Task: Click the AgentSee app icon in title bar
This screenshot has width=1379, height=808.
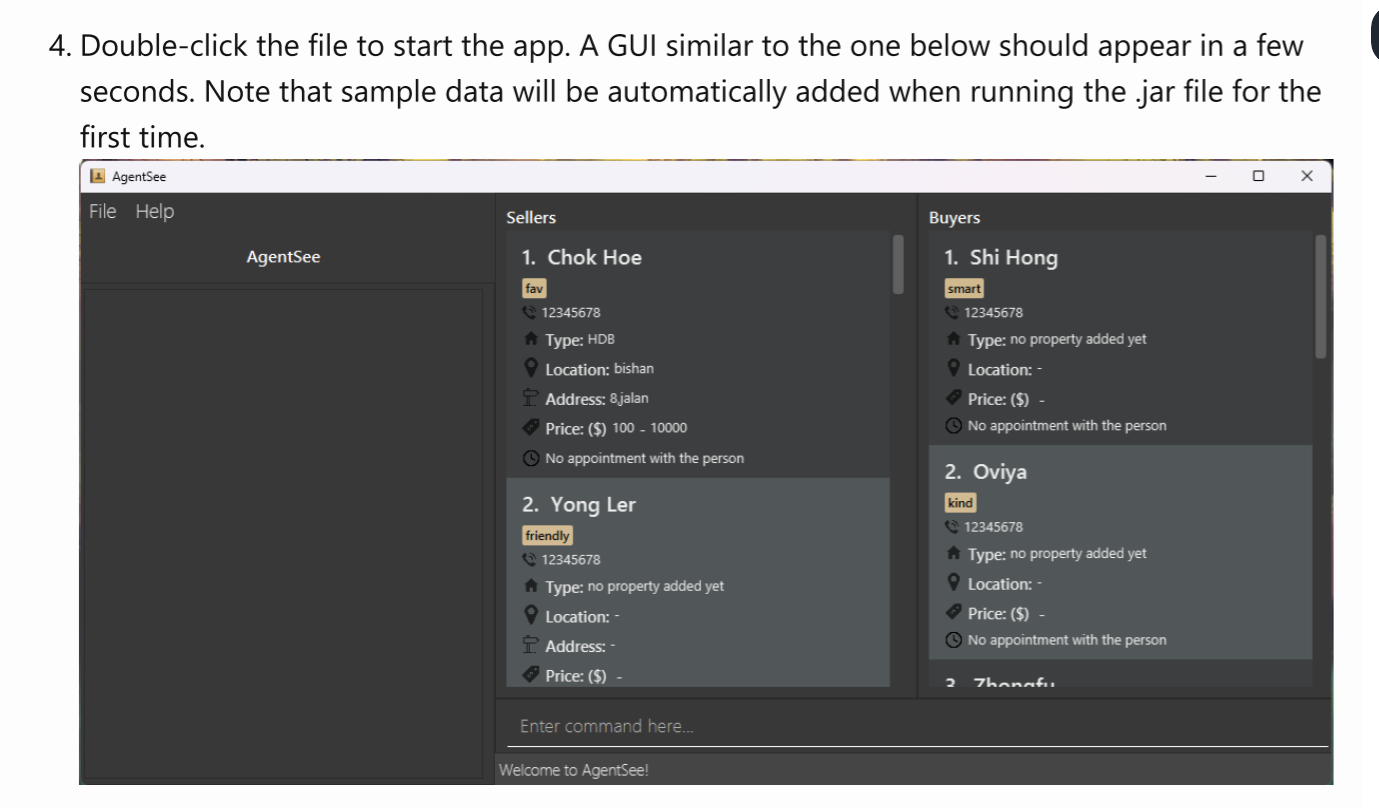Action: [98, 176]
